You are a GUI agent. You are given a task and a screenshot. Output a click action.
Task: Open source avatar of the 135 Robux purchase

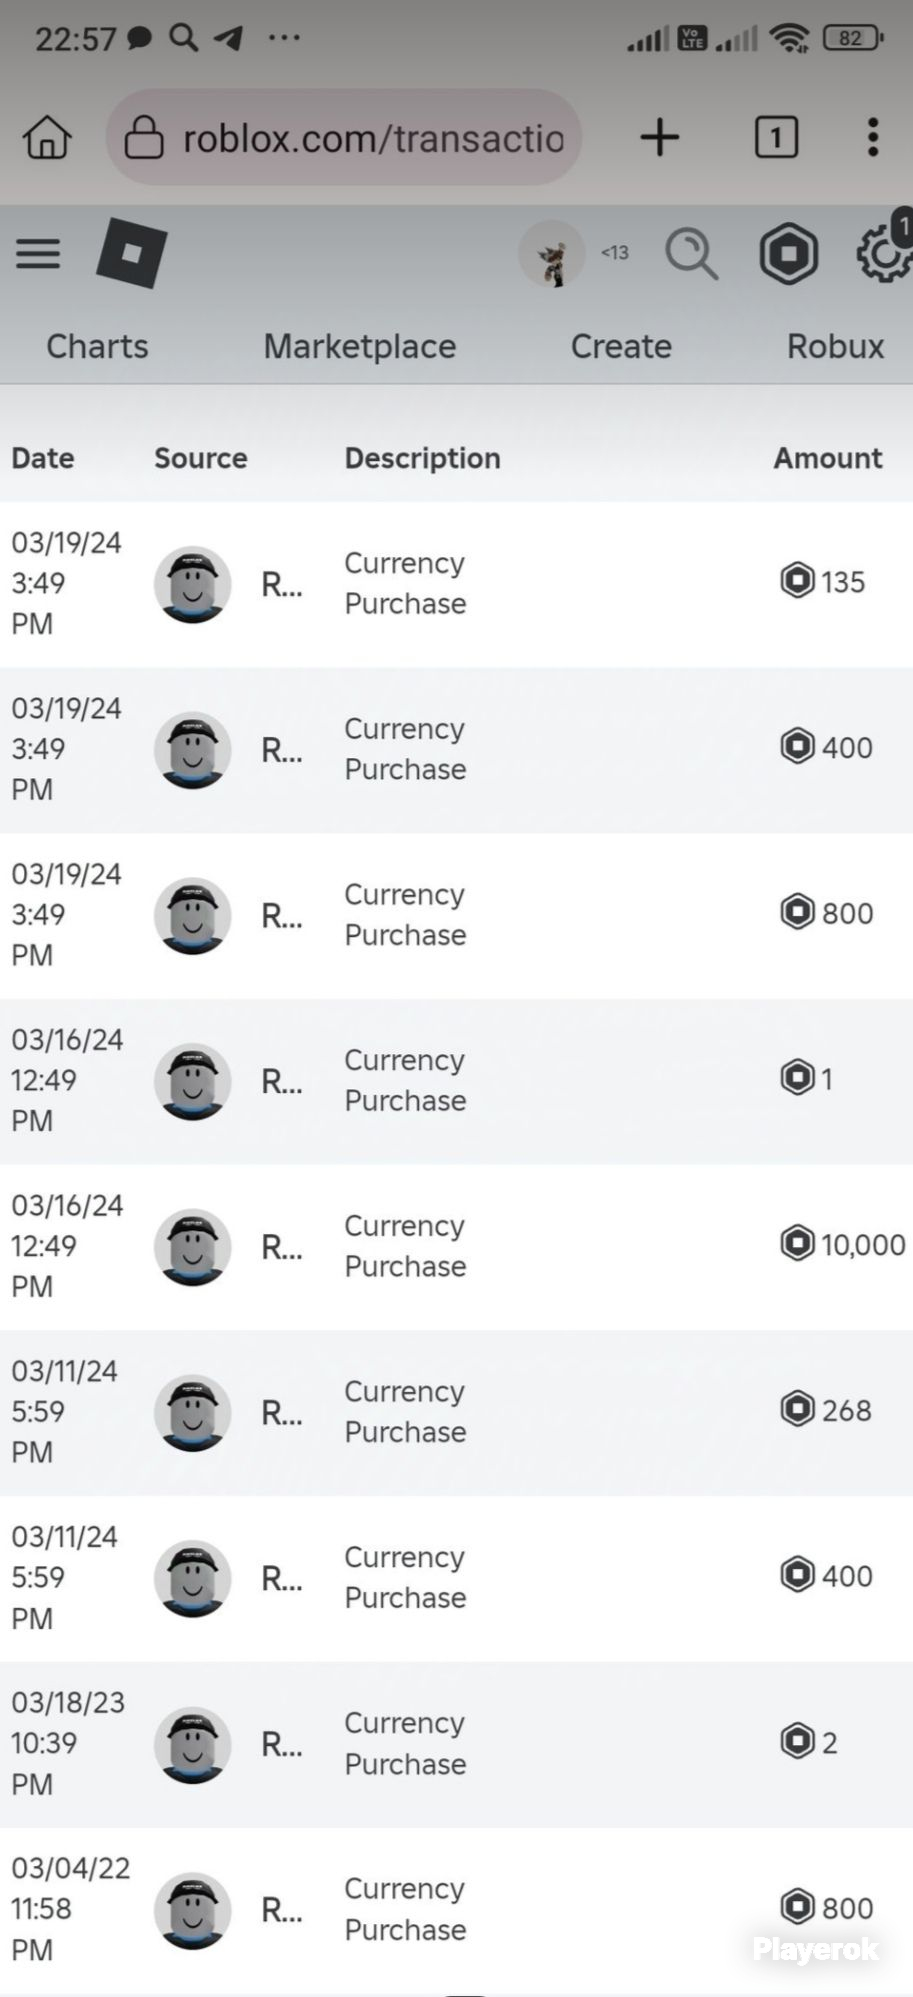(x=193, y=584)
